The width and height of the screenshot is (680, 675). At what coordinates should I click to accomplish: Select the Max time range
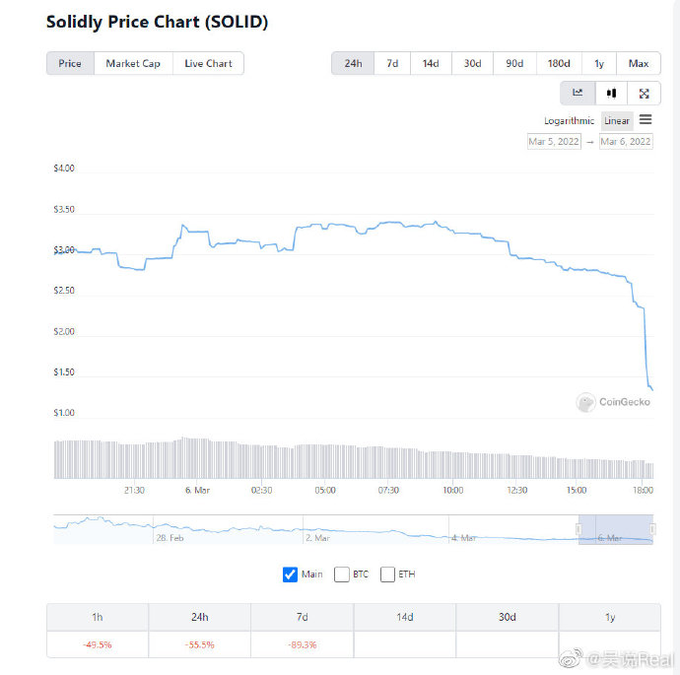638,63
